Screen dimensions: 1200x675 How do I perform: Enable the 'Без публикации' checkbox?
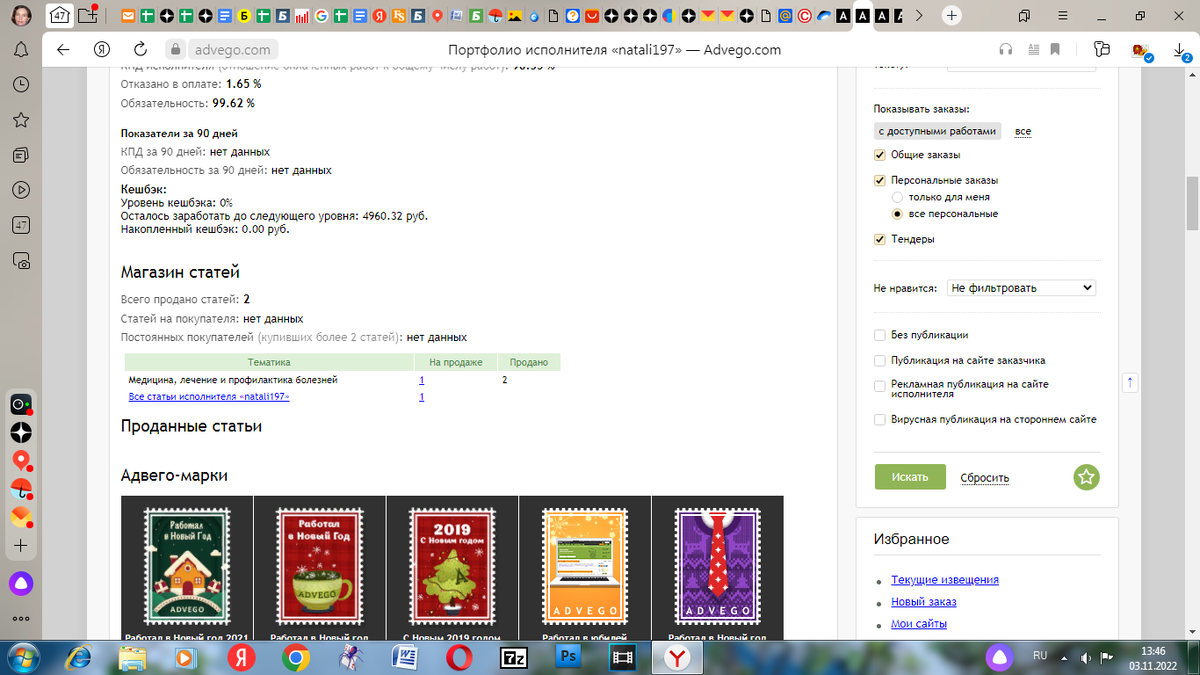click(880, 335)
